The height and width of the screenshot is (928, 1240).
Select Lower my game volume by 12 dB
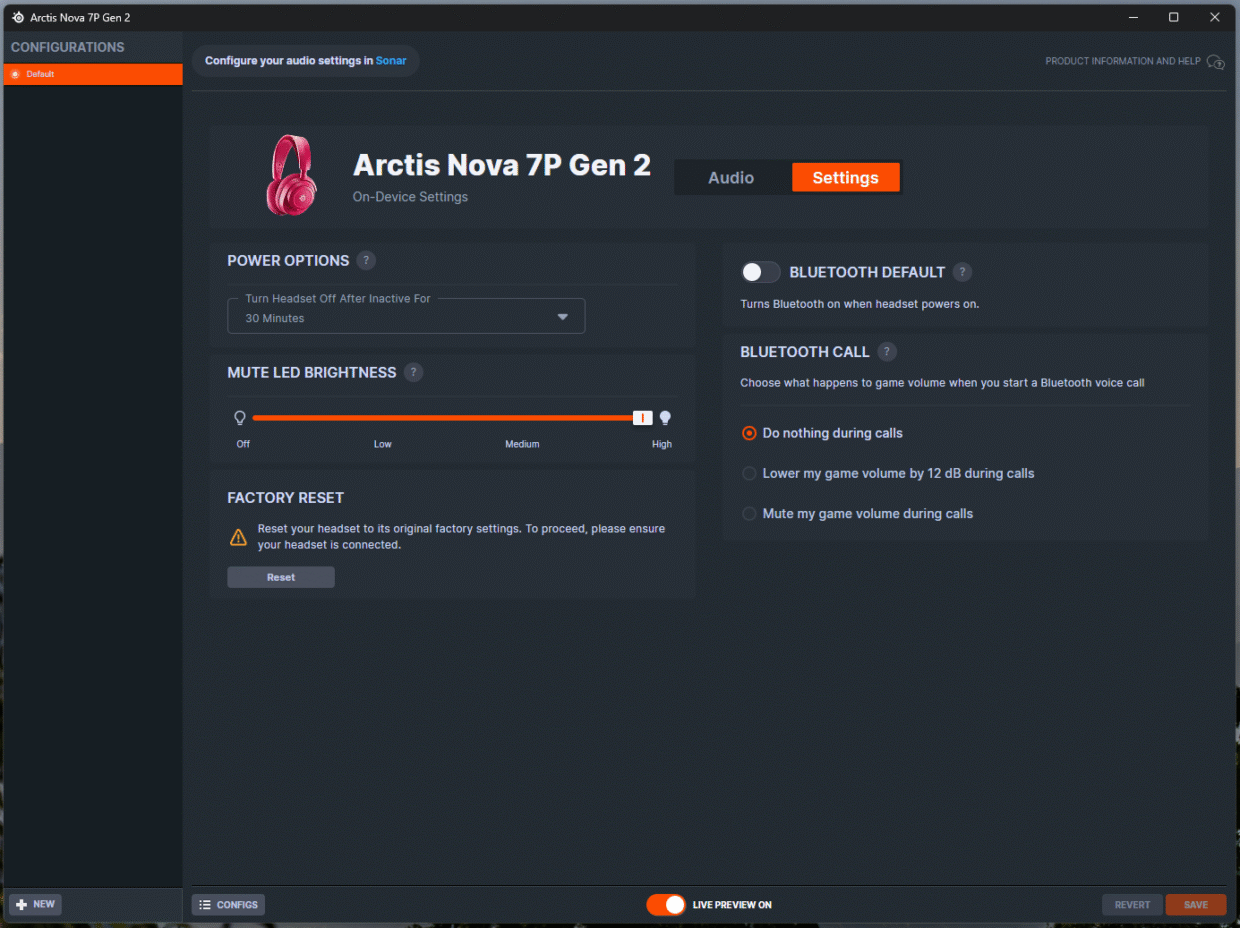click(x=888, y=473)
